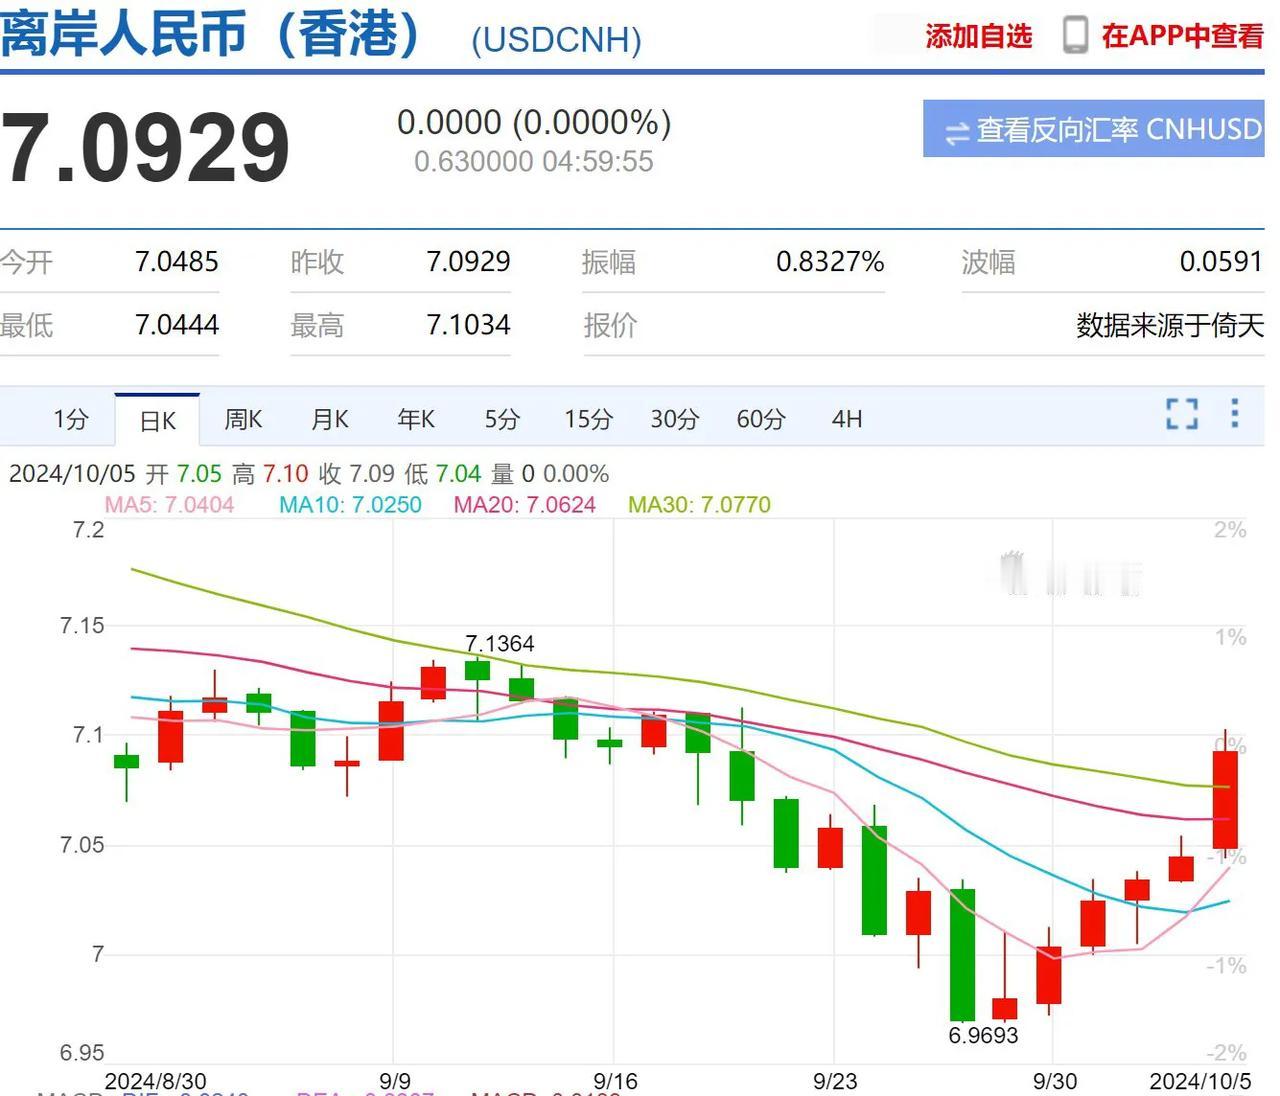Click the 添加自选 button
Image resolution: width=1280 pixels, height=1096 pixels.
[978, 36]
